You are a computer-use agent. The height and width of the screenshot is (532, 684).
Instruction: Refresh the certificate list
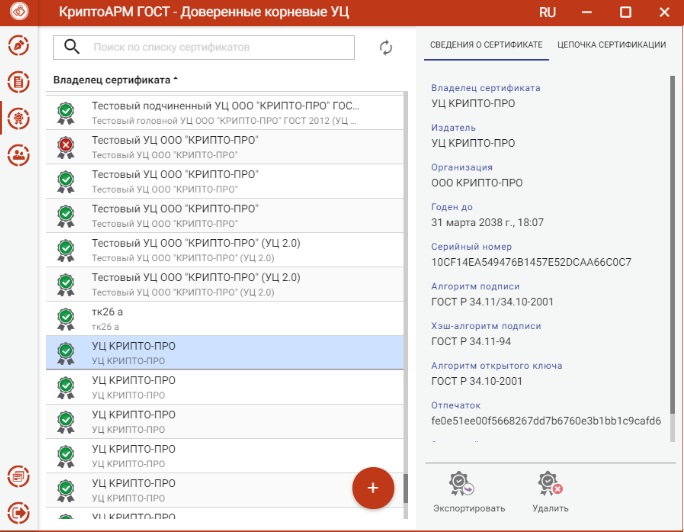pos(386,48)
